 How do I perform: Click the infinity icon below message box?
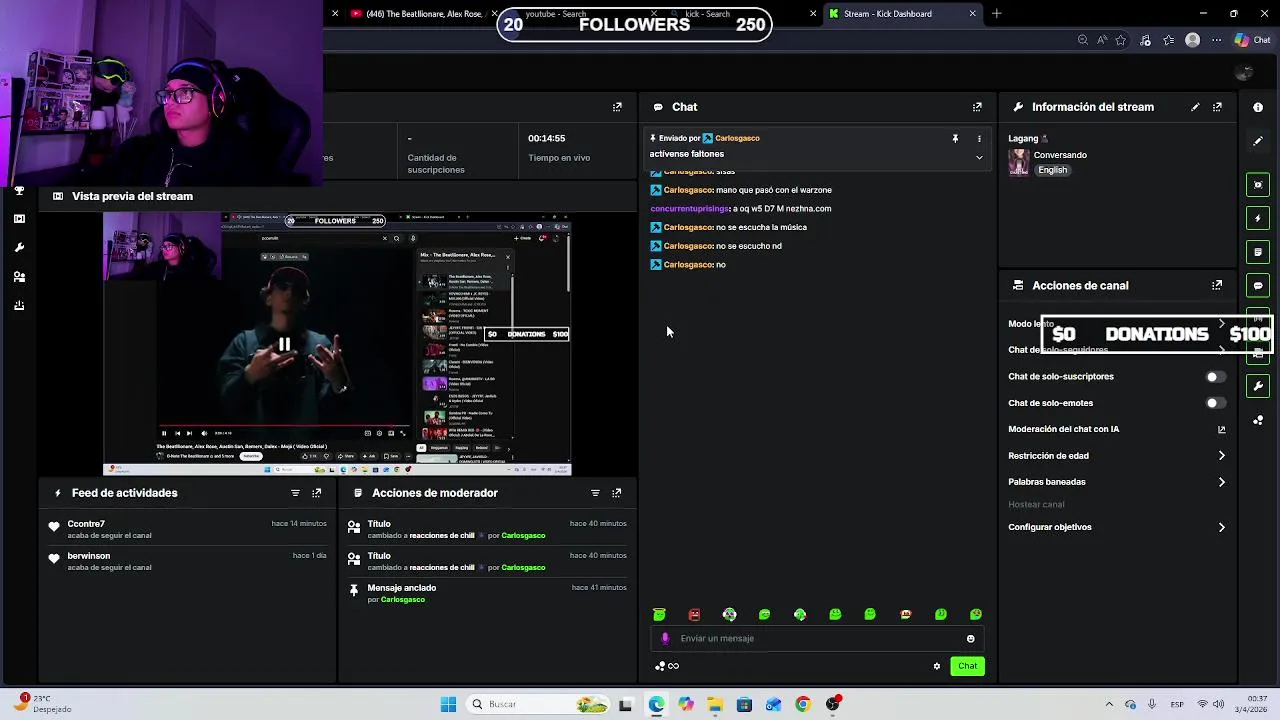674,666
